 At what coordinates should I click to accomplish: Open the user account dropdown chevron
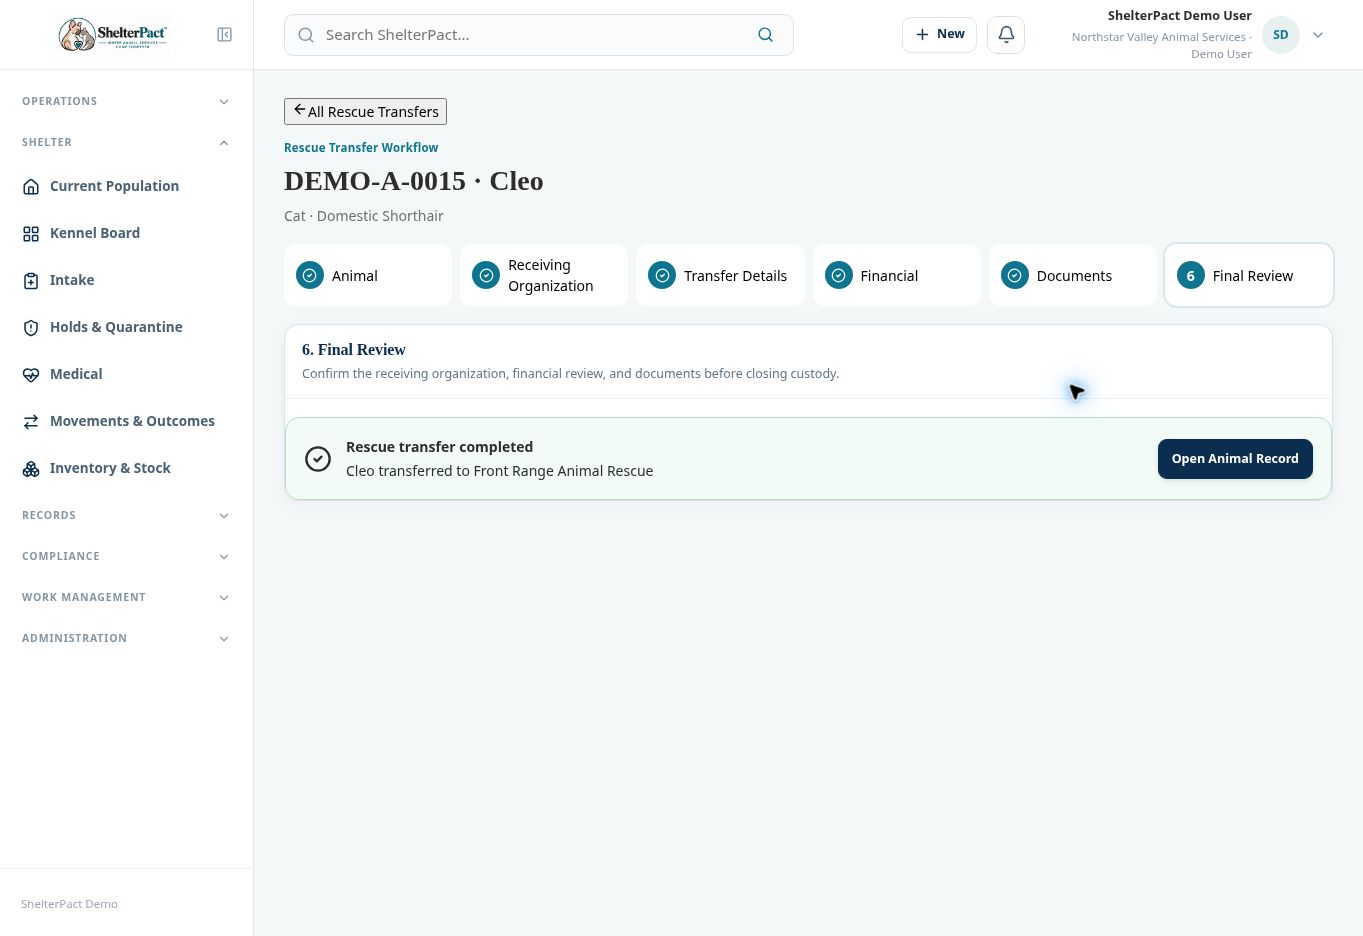coord(1318,35)
